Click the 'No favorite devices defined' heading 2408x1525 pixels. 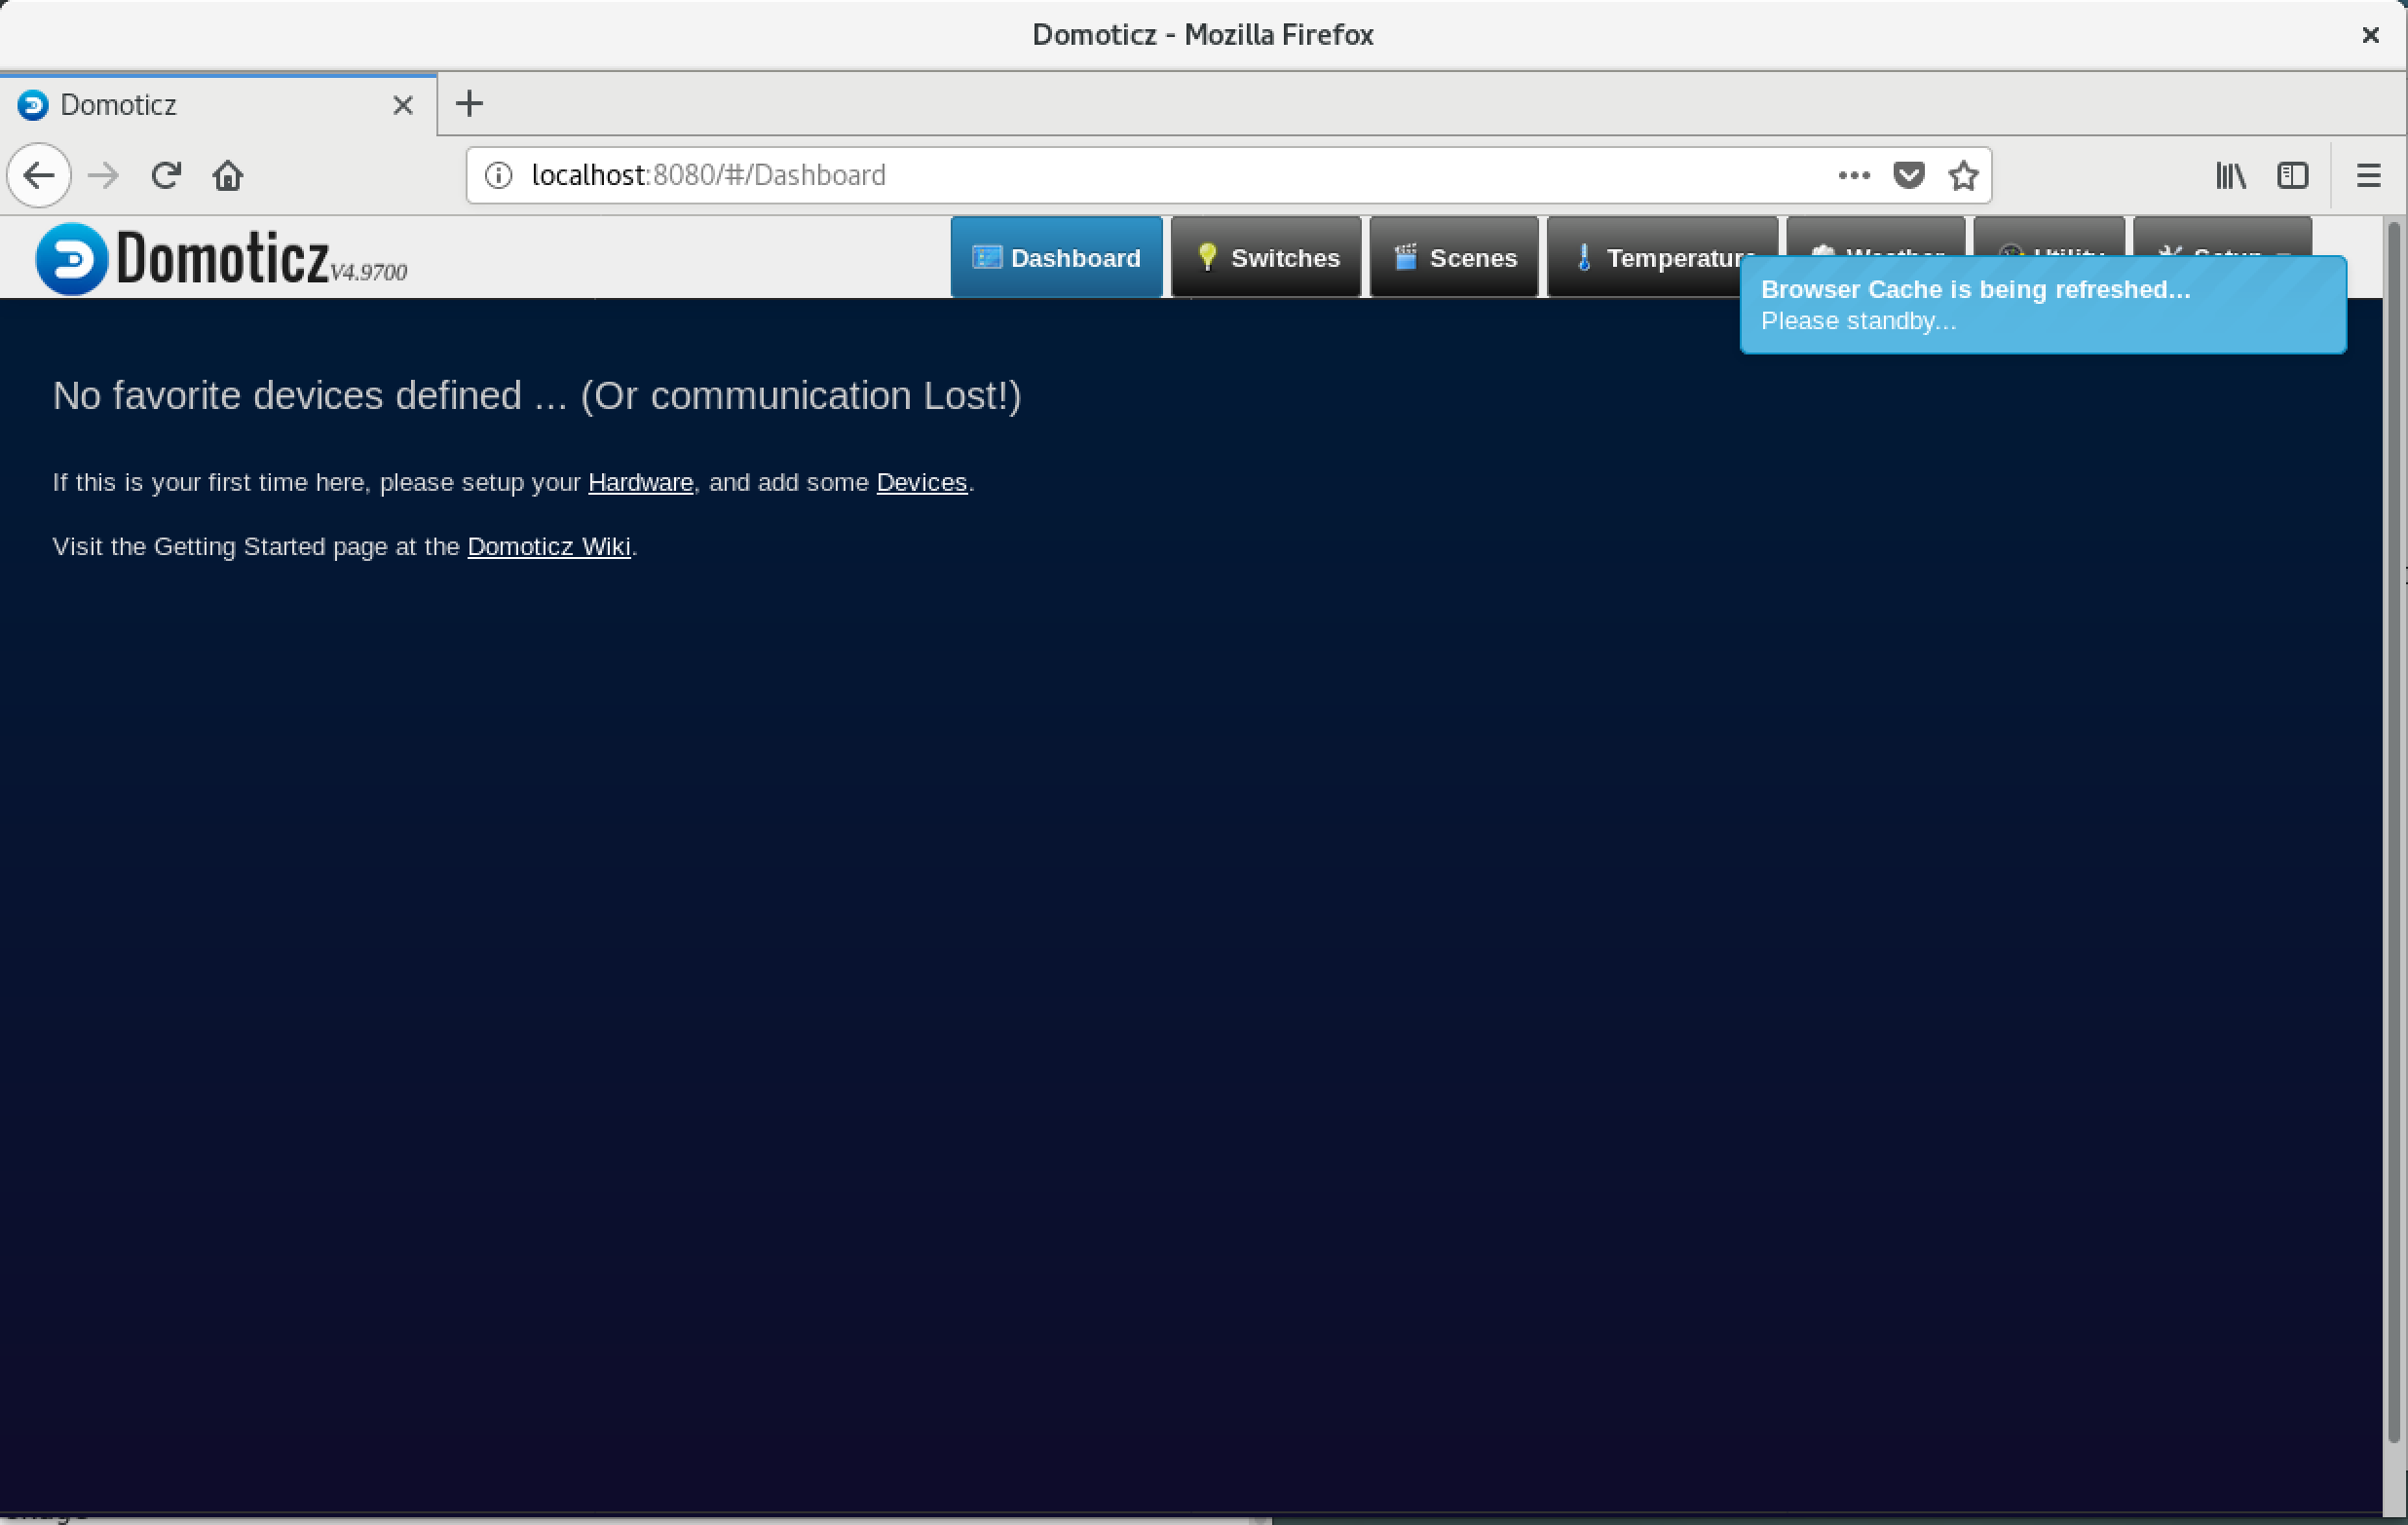(537, 396)
